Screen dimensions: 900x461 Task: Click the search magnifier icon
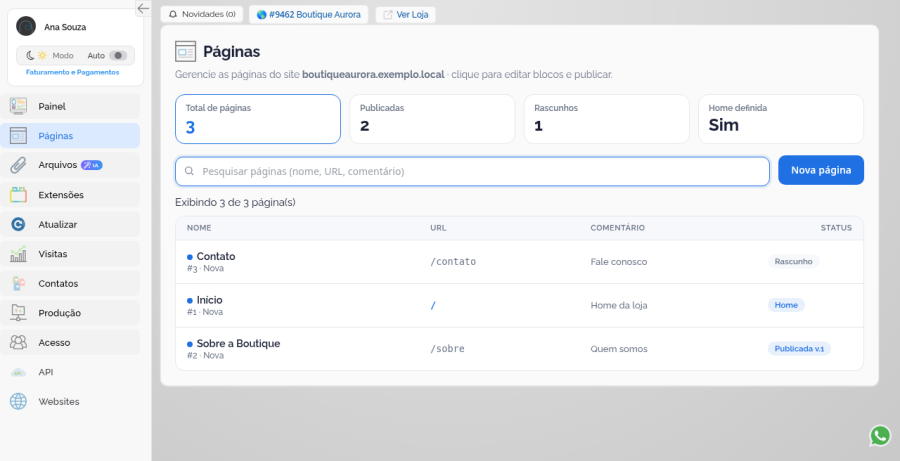click(189, 171)
